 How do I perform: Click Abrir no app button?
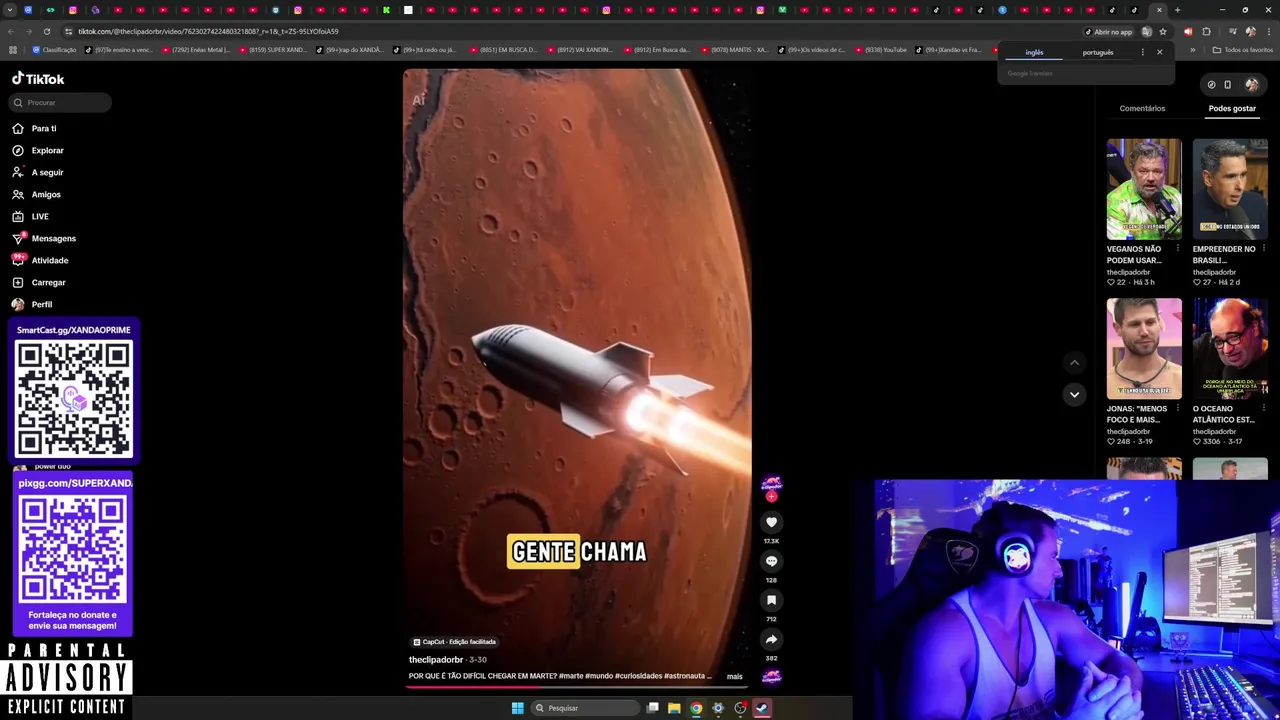point(1109,32)
